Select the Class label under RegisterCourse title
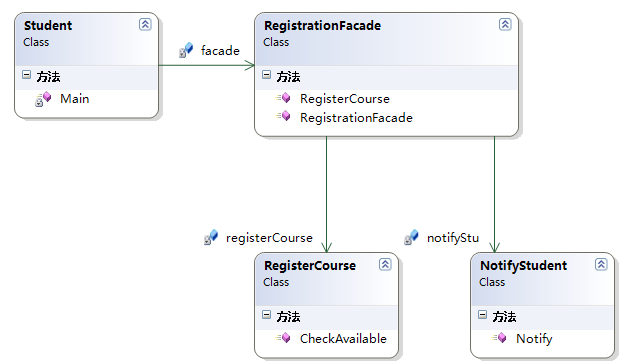Viewport: 626px width, 363px height. [276, 282]
